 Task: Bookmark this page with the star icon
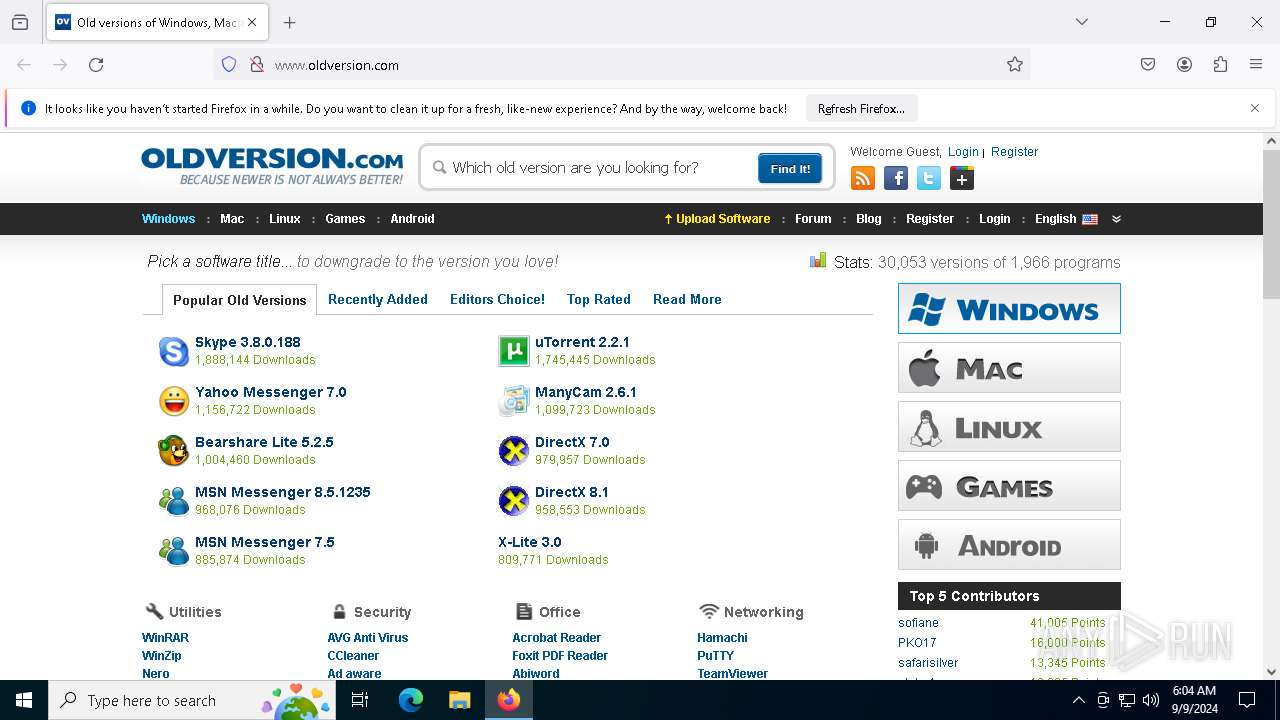click(x=1015, y=65)
